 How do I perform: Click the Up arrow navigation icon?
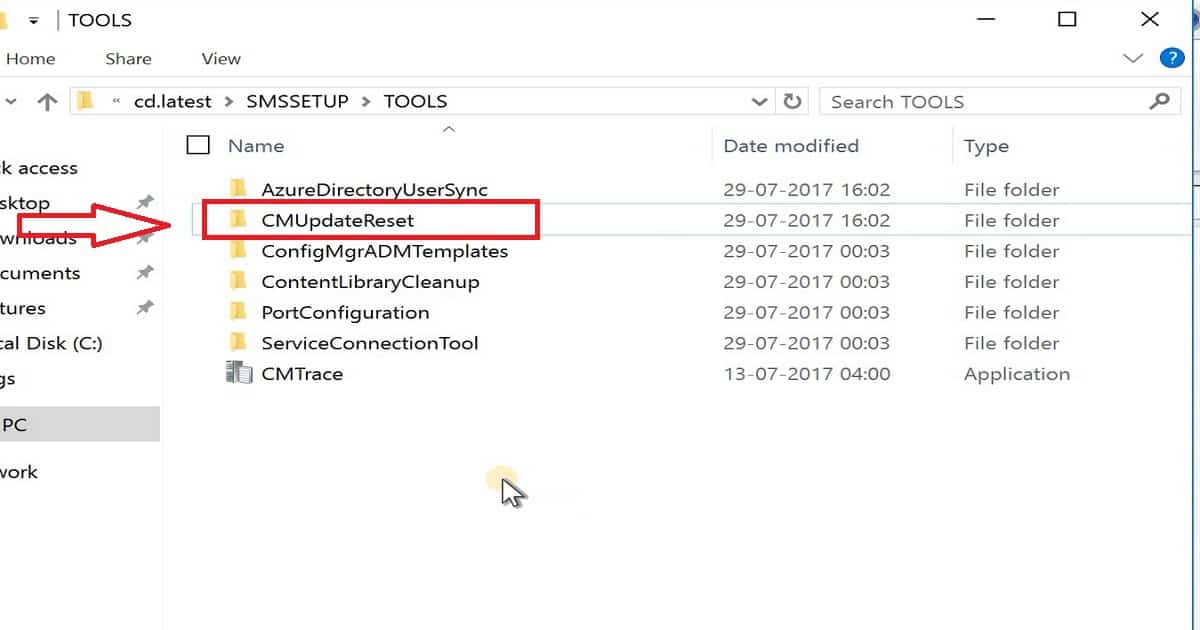47,101
